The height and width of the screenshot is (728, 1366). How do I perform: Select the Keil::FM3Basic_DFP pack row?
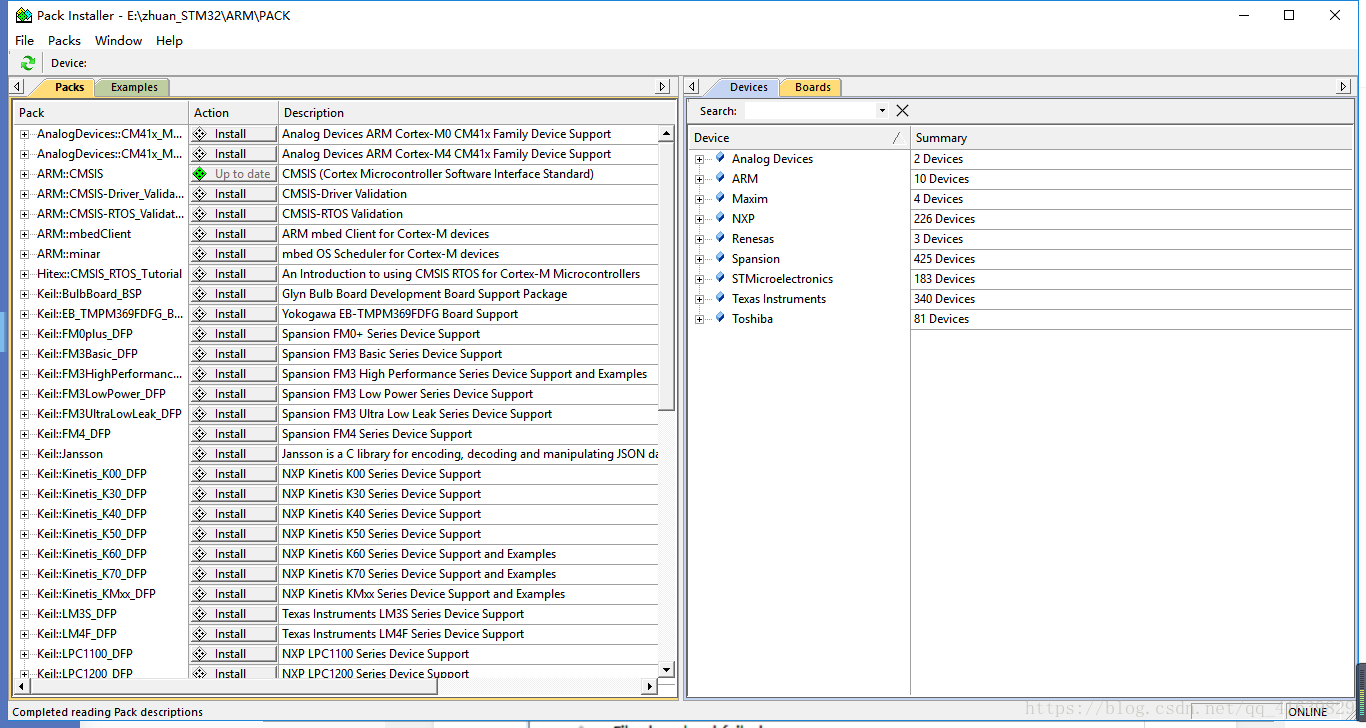[87, 354]
